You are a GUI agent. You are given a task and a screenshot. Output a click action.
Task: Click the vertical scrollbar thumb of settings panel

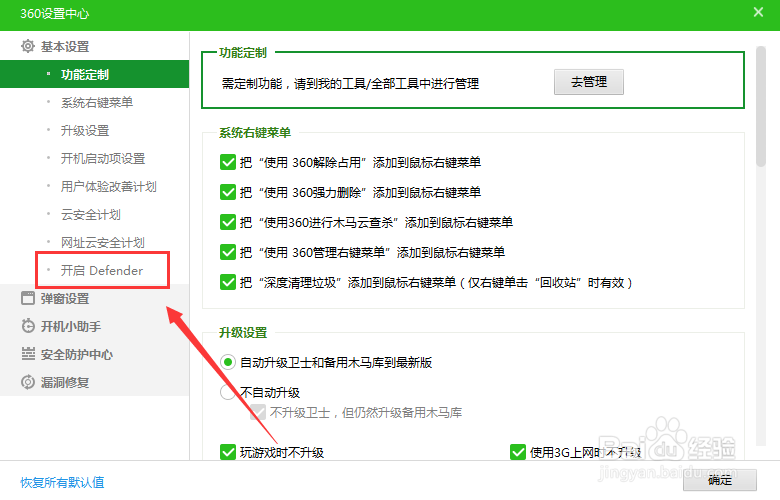click(x=761, y=106)
